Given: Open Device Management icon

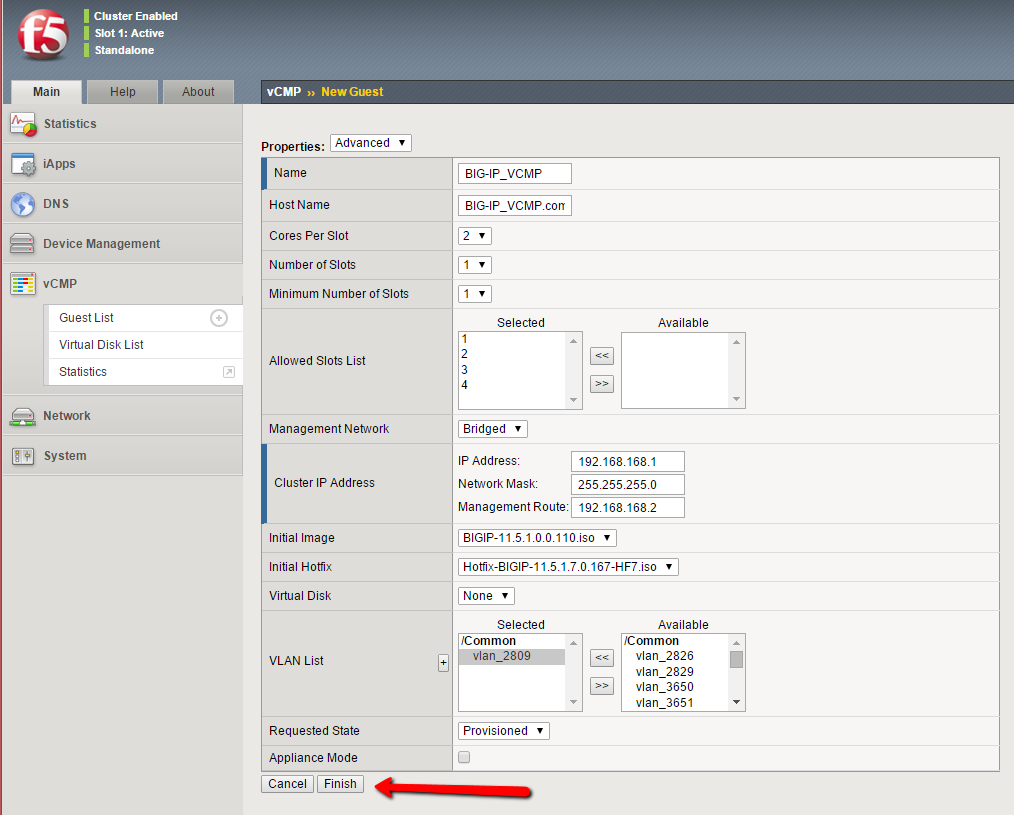Looking at the screenshot, I should (x=23, y=244).
